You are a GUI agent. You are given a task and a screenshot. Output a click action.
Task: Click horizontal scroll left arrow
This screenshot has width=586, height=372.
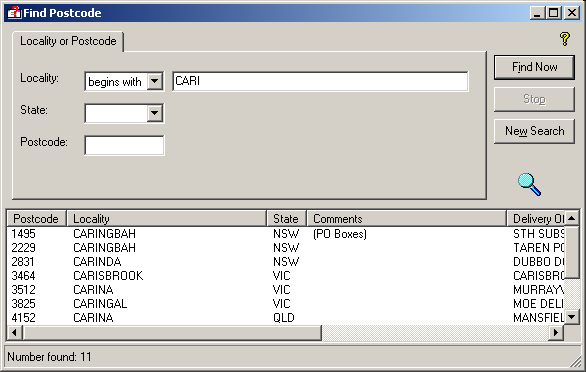coord(15,332)
